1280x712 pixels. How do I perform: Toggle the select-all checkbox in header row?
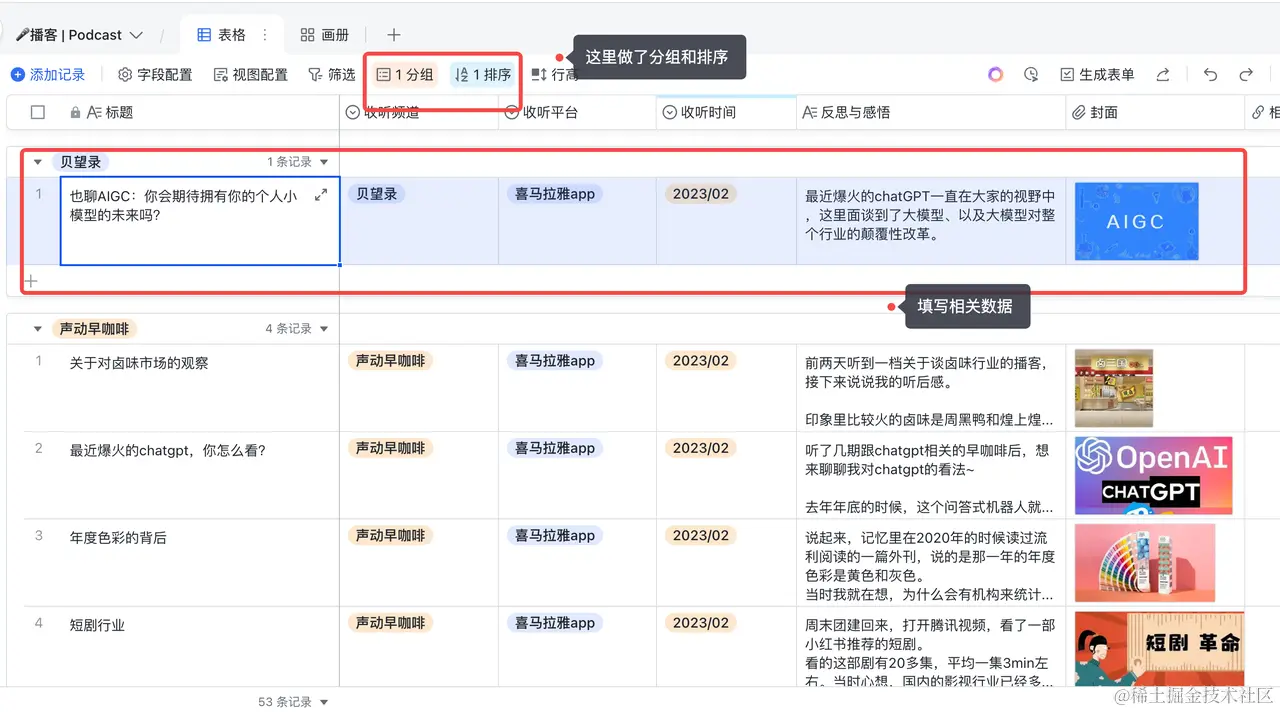[37, 112]
